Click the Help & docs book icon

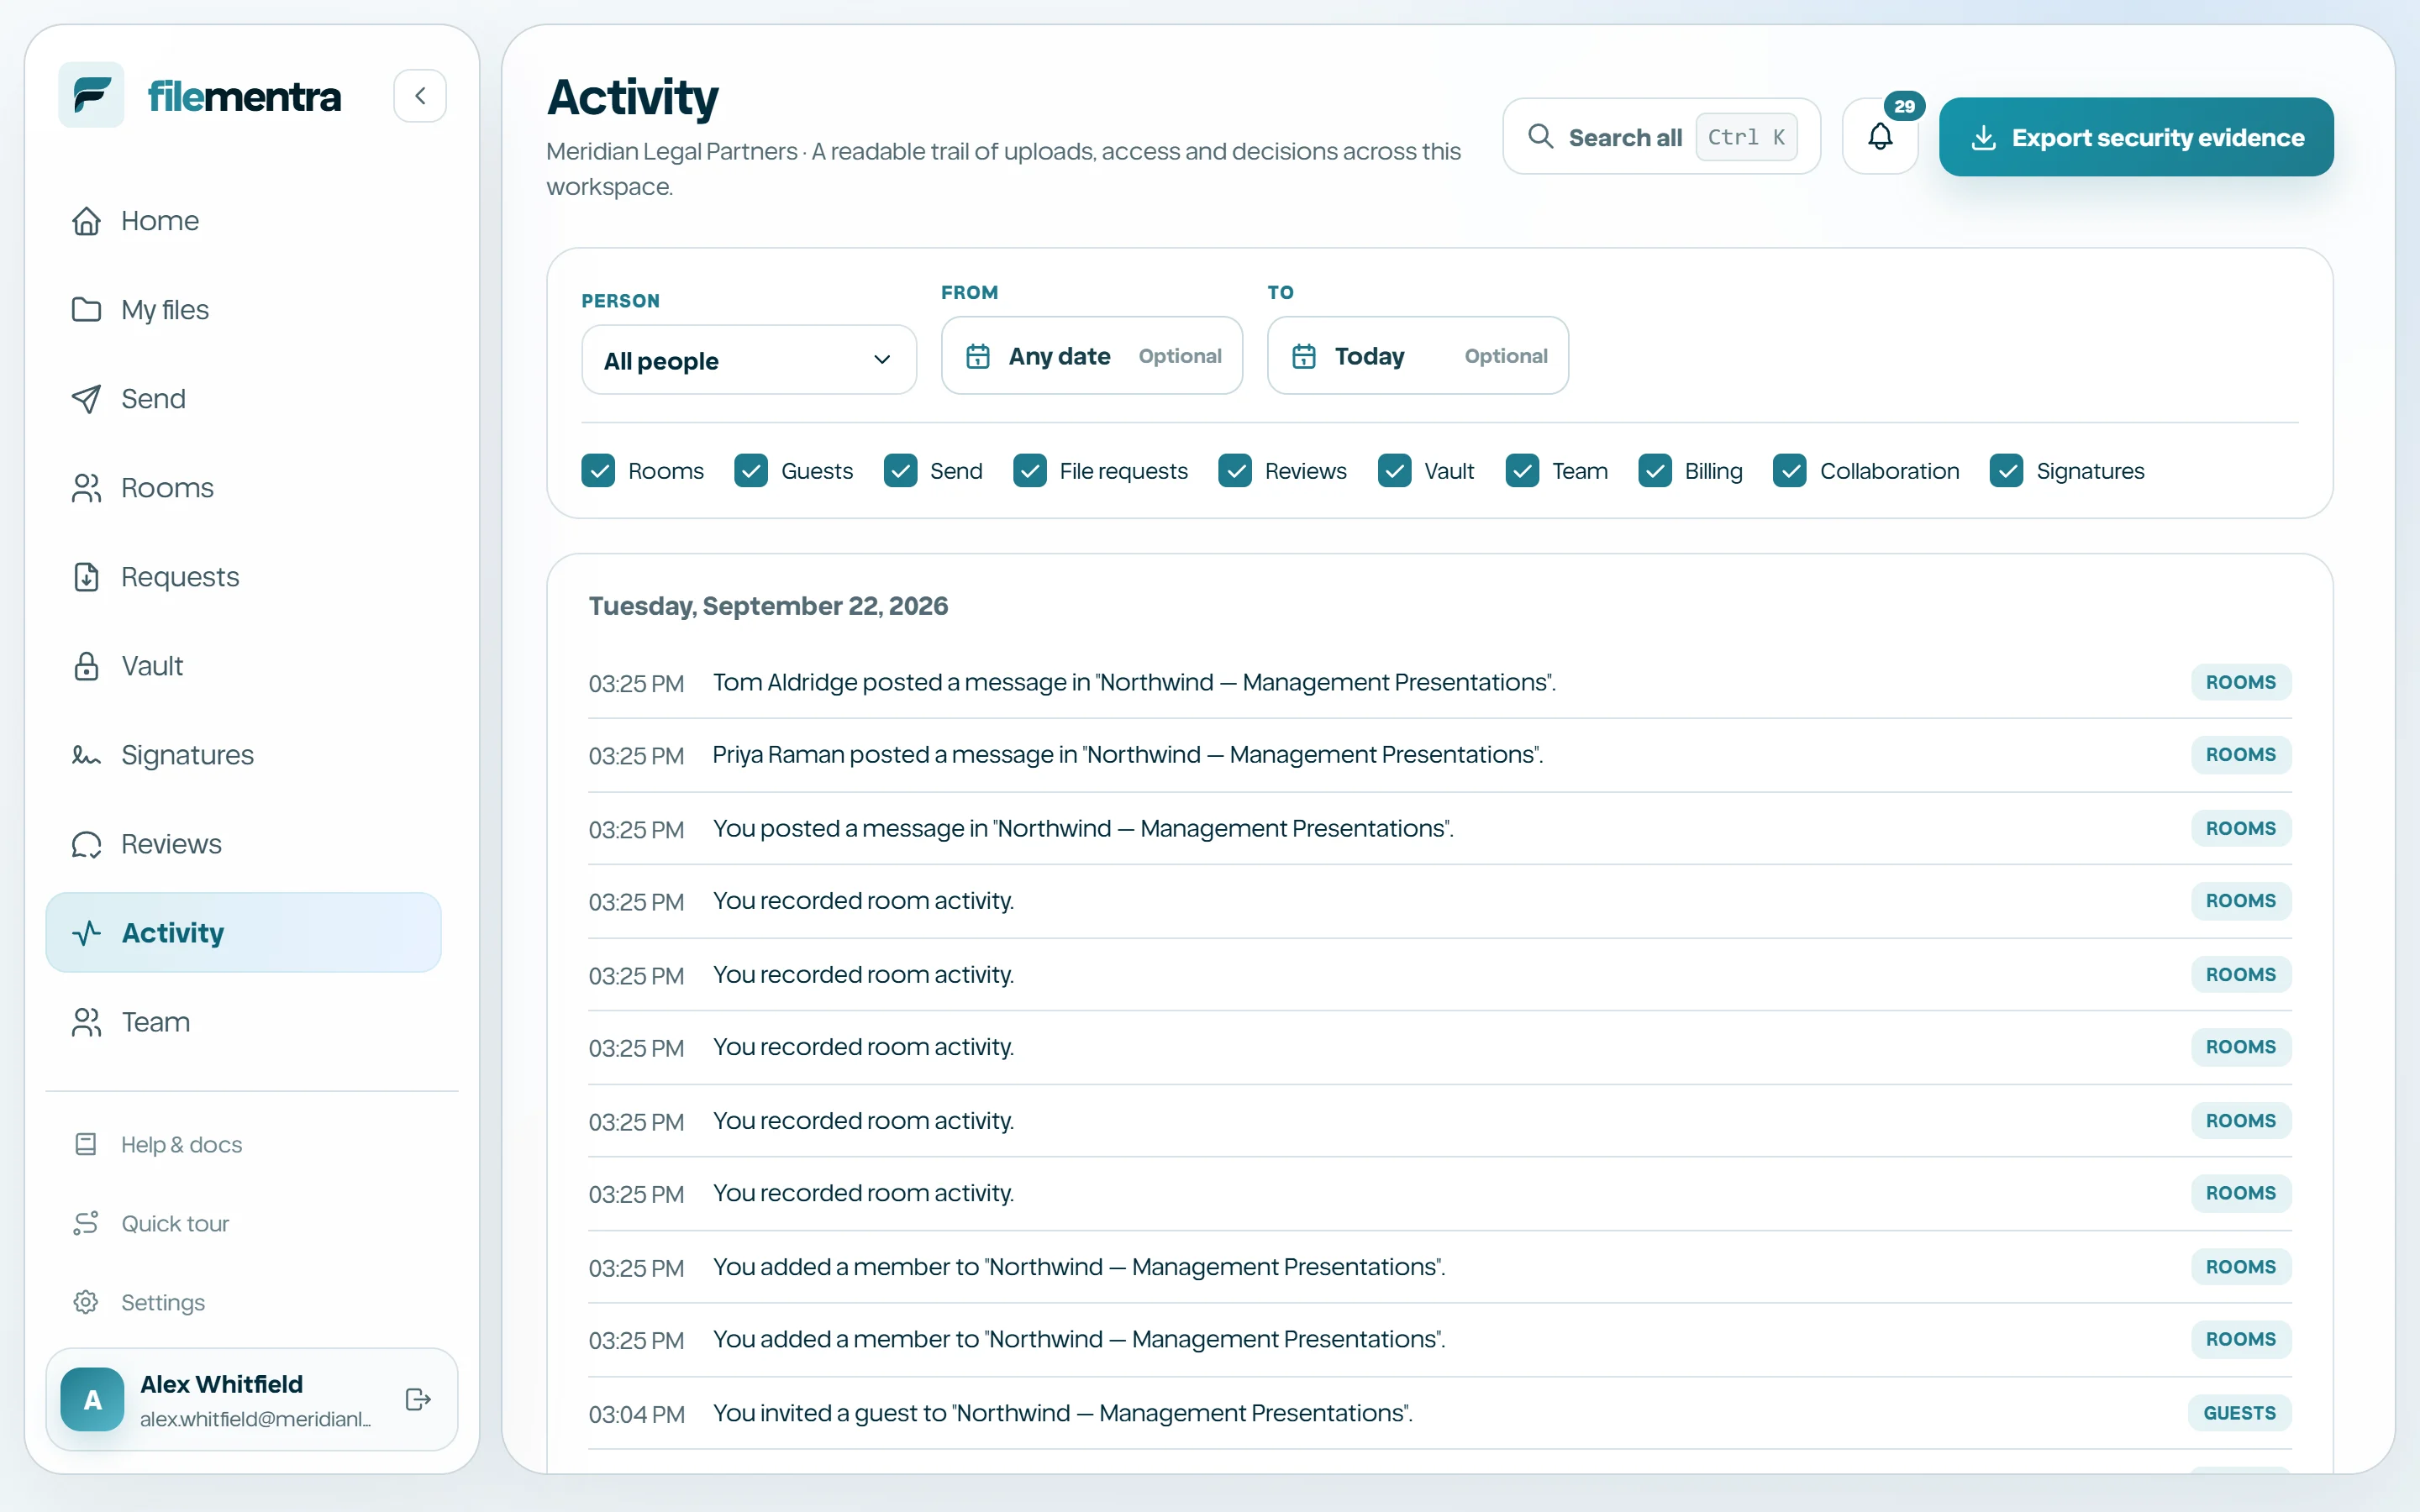click(x=86, y=1144)
